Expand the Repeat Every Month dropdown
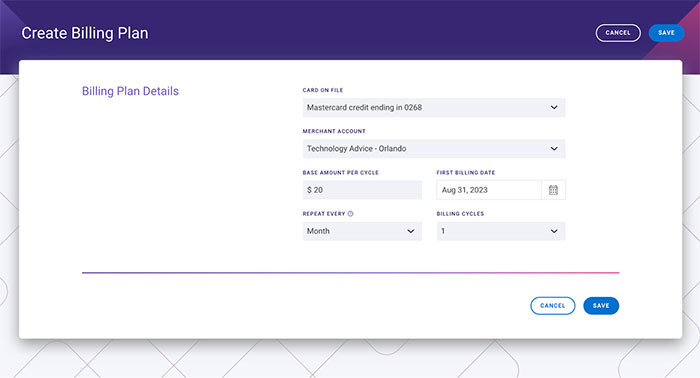The image size is (700, 378). click(362, 231)
